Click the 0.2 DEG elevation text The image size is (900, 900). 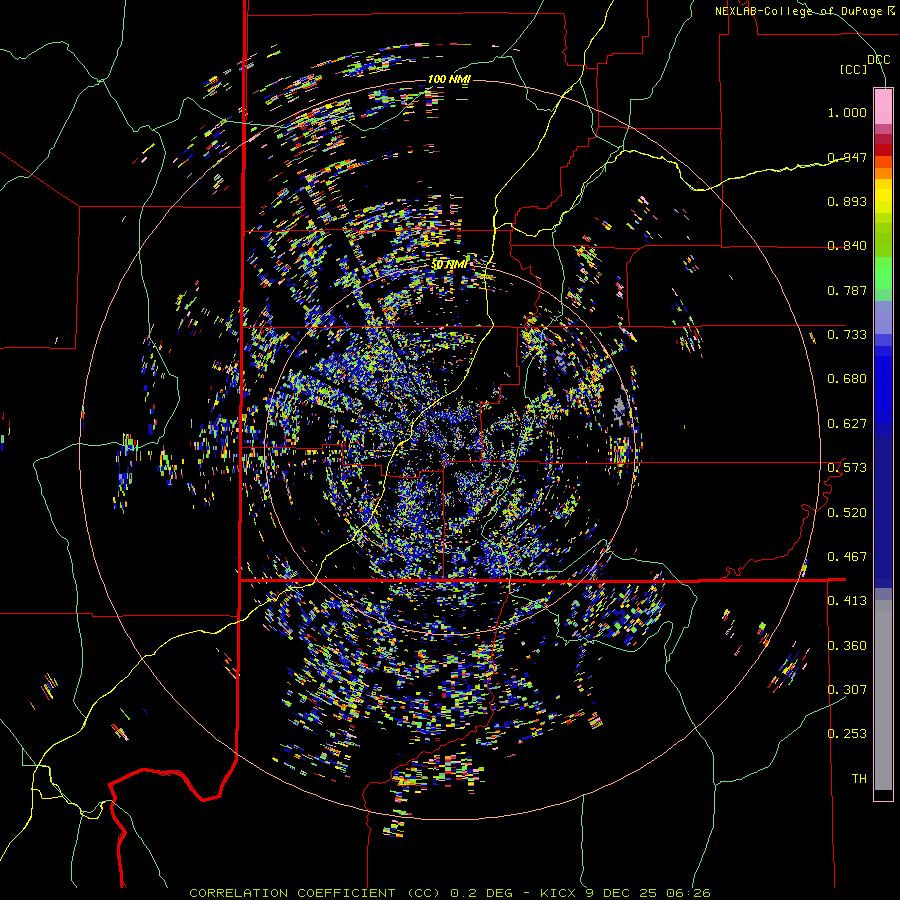click(480, 893)
